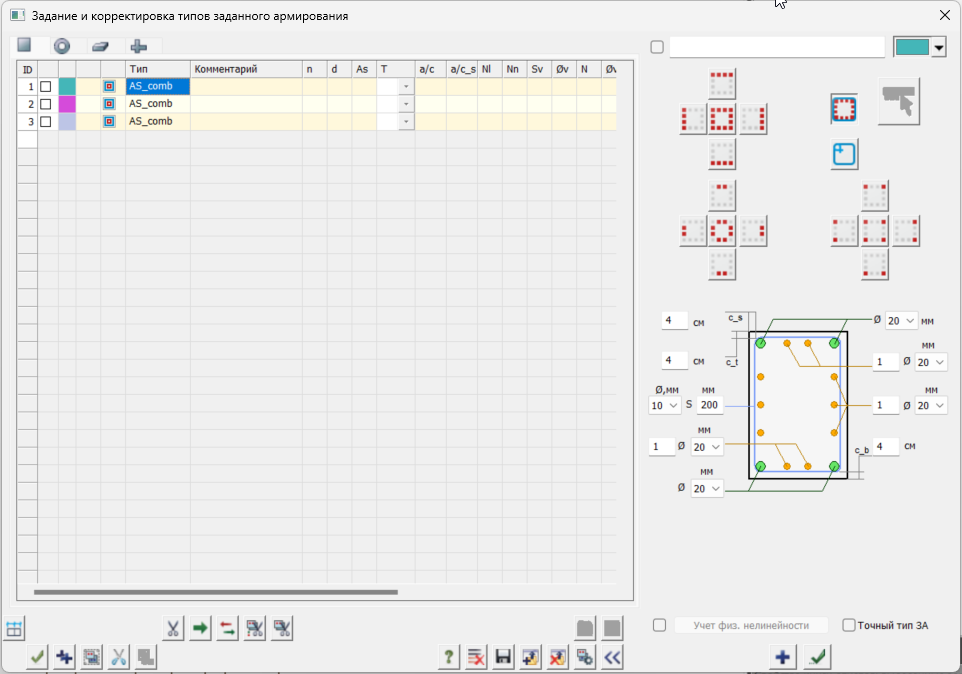
Task: Click the blue-framed perimeter reinforcement icon
Action: click(844, 109)
